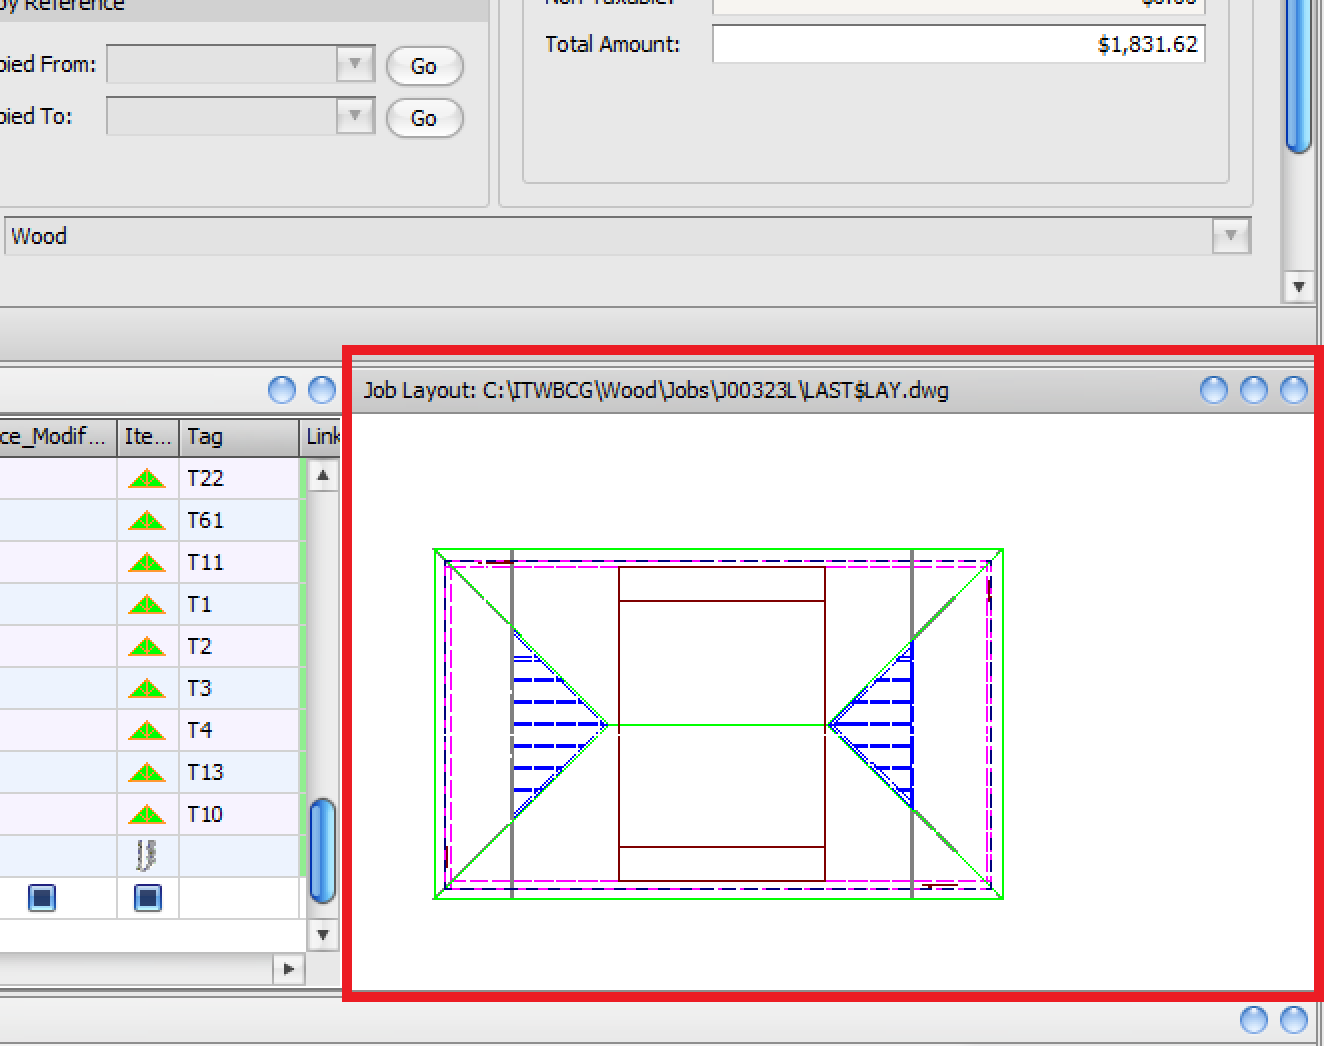Viewport: 1324px width, 1046px height.
Task: Select the truss icon beside T10
Action: [147, 815]
